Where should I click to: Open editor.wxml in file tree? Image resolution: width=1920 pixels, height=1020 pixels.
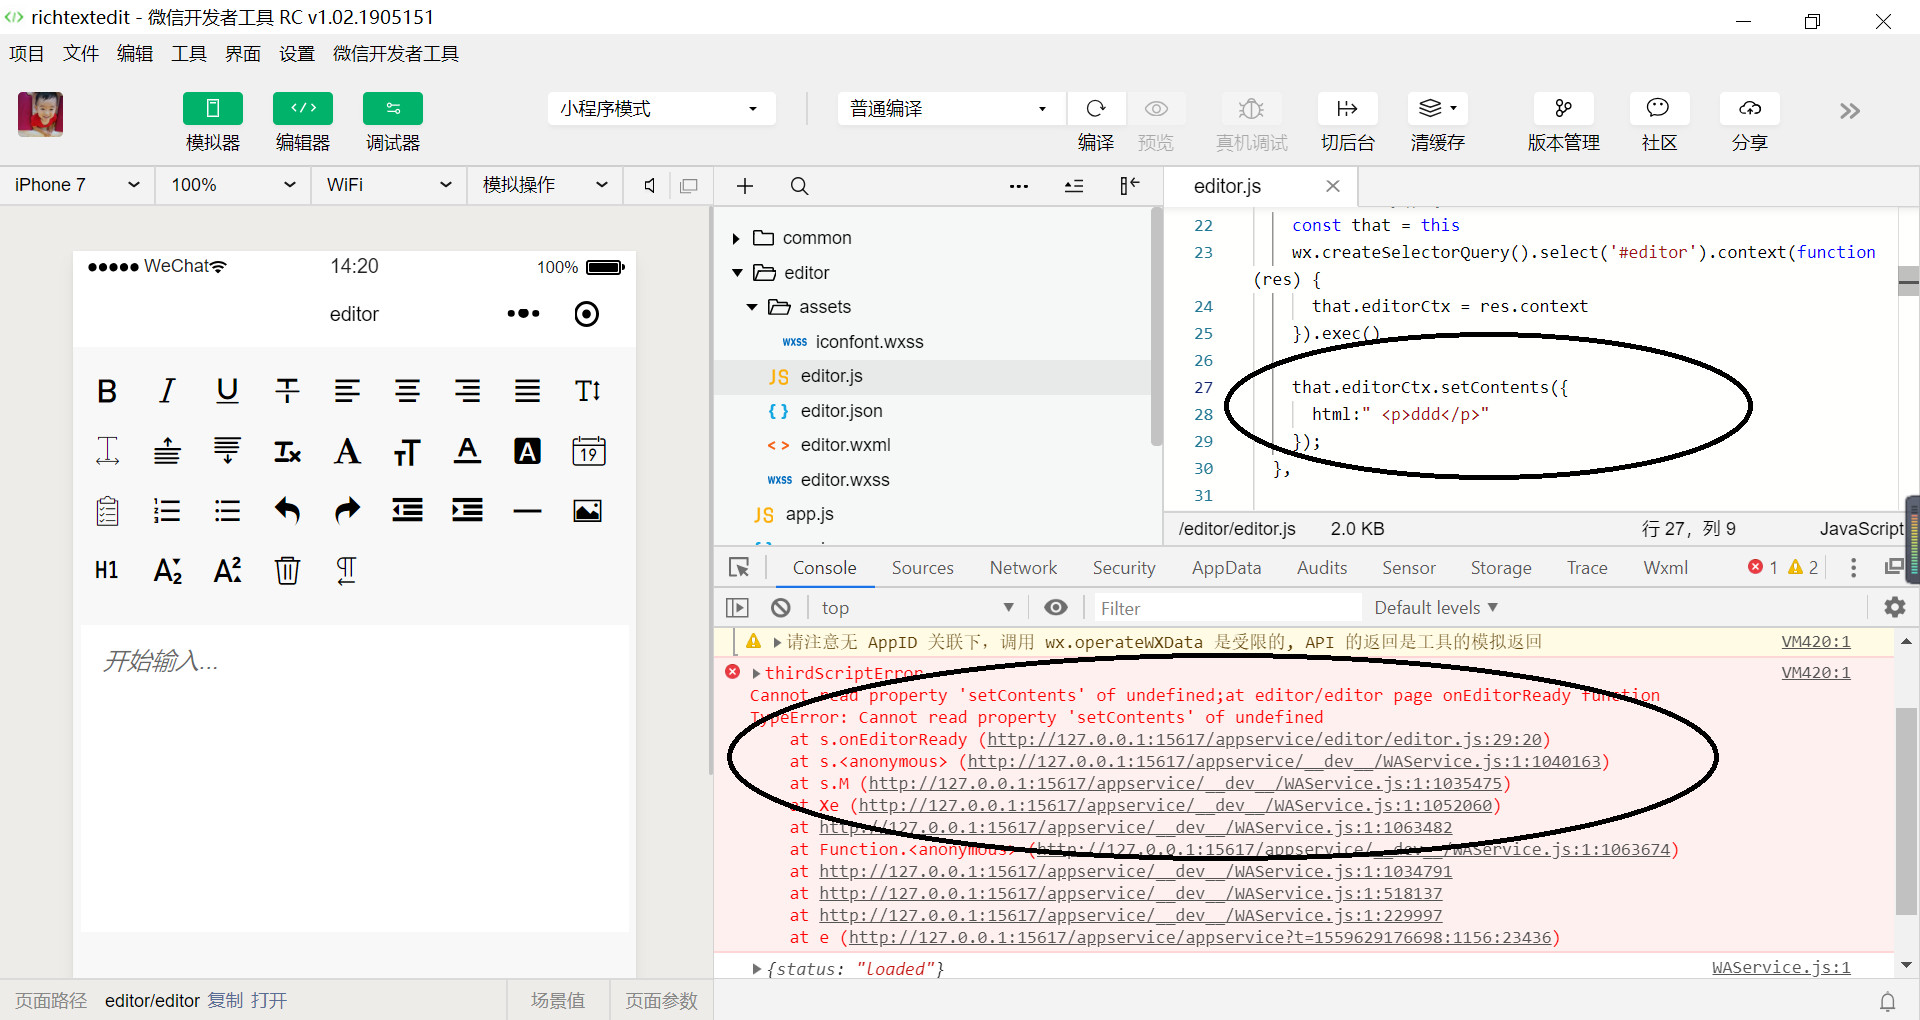pyautogui.click(x=845, y=445)
